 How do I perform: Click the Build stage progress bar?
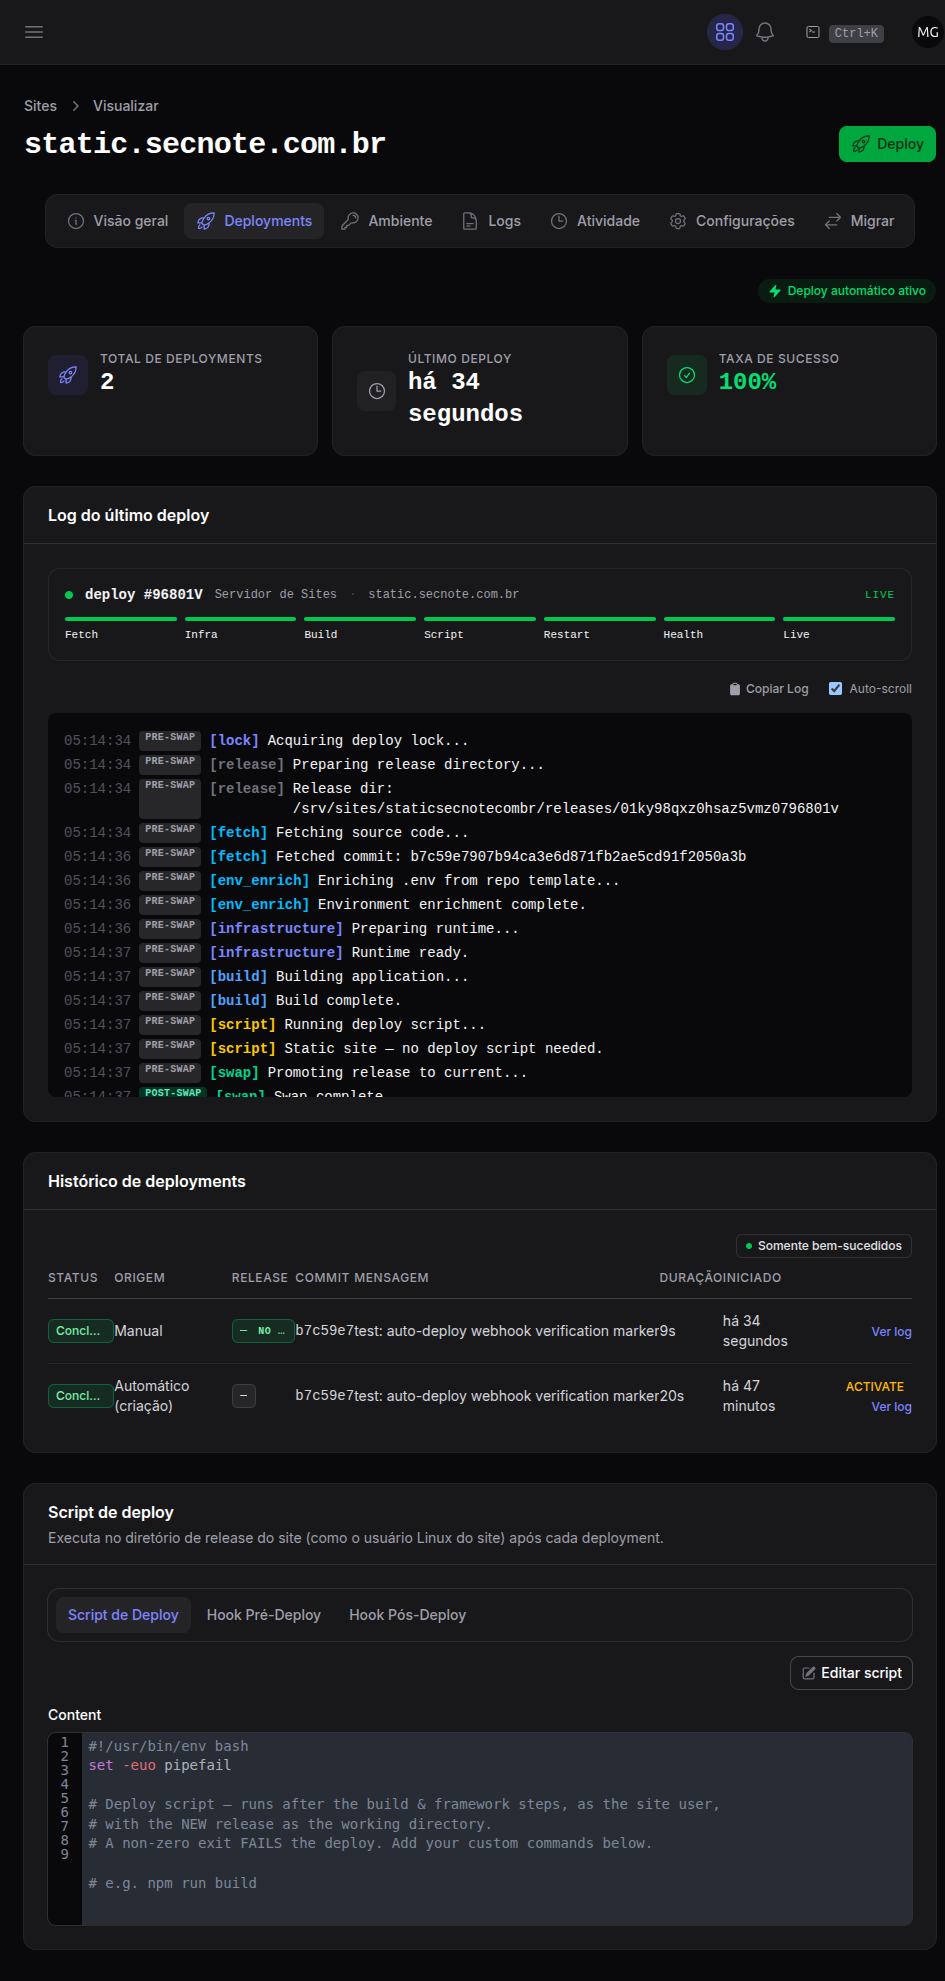360,619
